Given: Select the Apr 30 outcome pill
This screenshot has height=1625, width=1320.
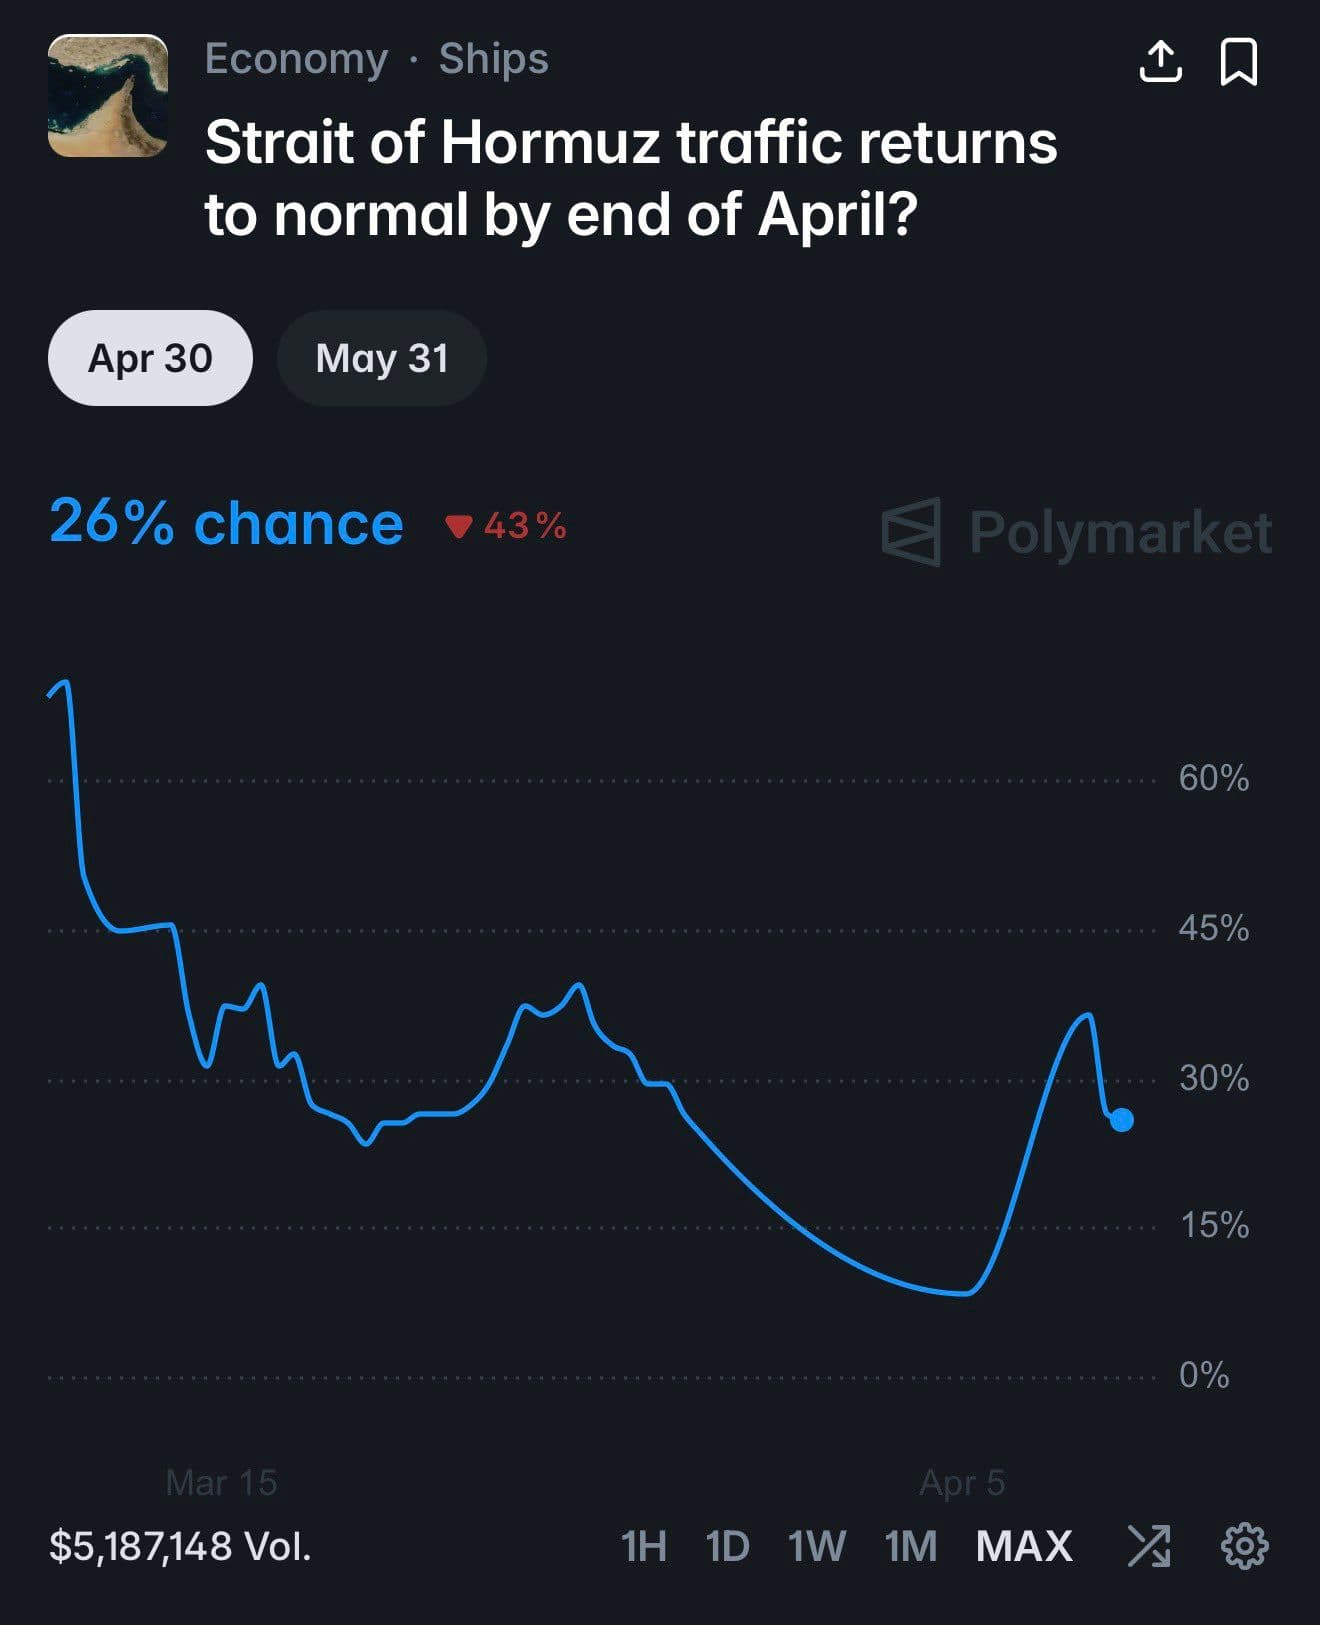Looking at the screenshot, I should 150,357.
